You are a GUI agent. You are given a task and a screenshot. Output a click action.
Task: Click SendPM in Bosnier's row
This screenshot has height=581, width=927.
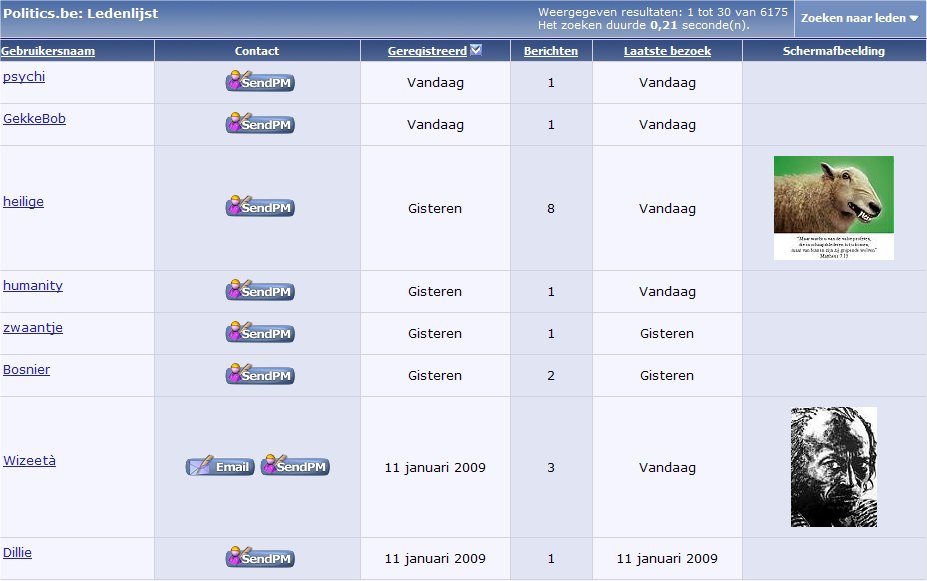260,375
